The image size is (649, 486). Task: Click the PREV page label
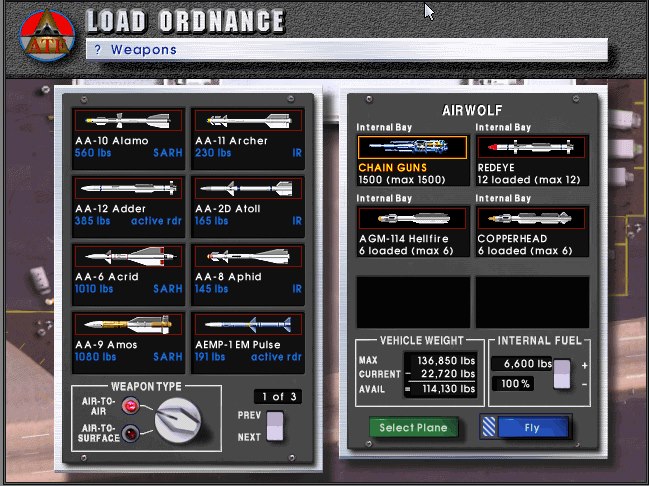pos(249,415)
